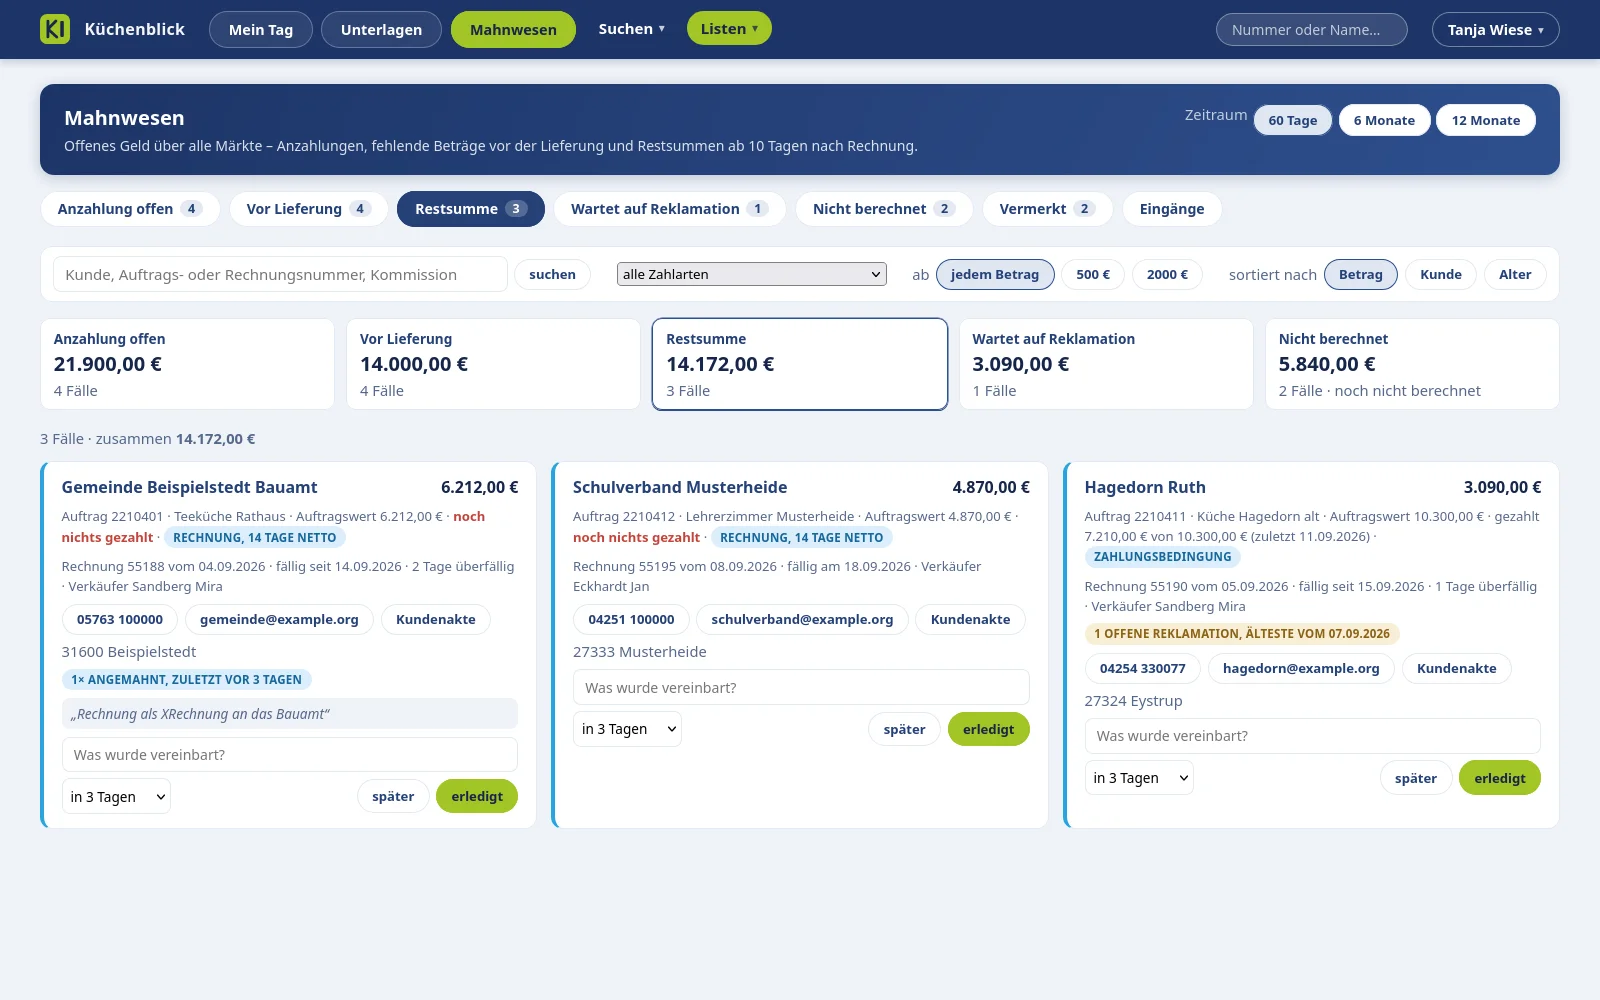Viewport: 1600px width, 1000px height.
Task: Sort the list by Kunde
Action: coord(1441,274)
